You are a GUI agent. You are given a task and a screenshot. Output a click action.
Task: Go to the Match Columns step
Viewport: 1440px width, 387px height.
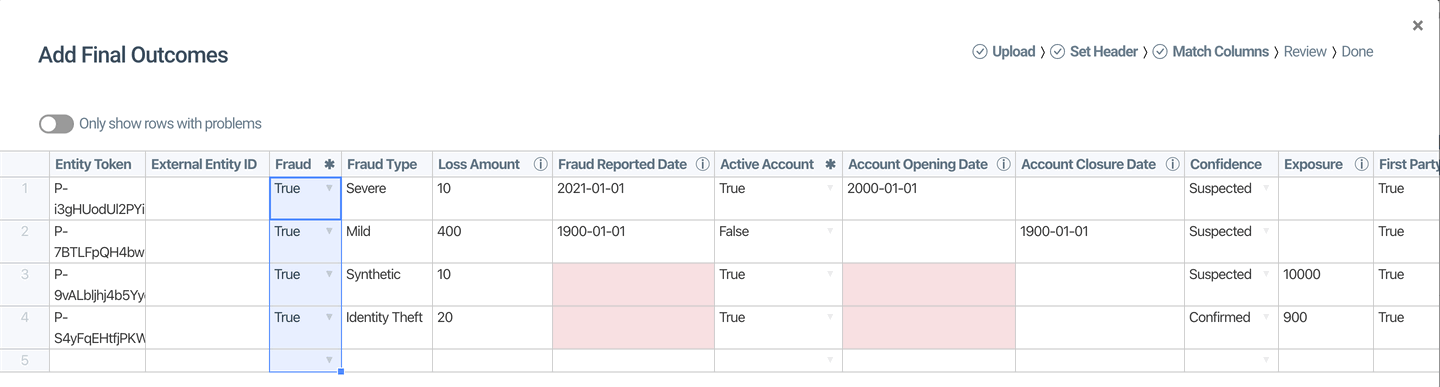coord(1220,52)
